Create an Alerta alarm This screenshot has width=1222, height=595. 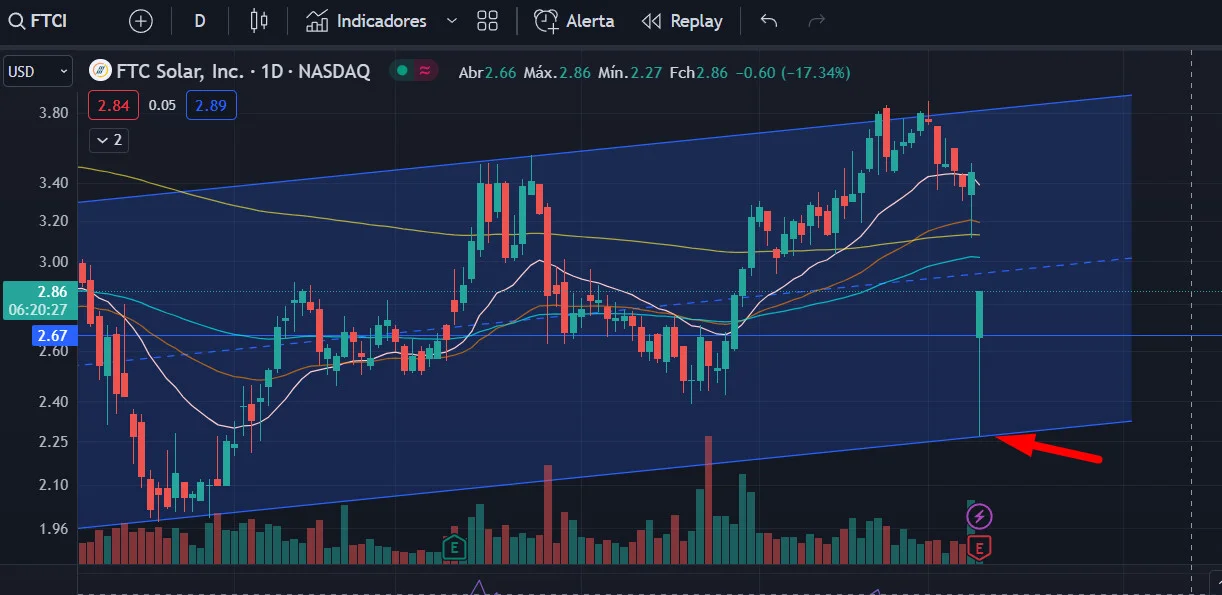pyautogui.click(x=574, y=20)
